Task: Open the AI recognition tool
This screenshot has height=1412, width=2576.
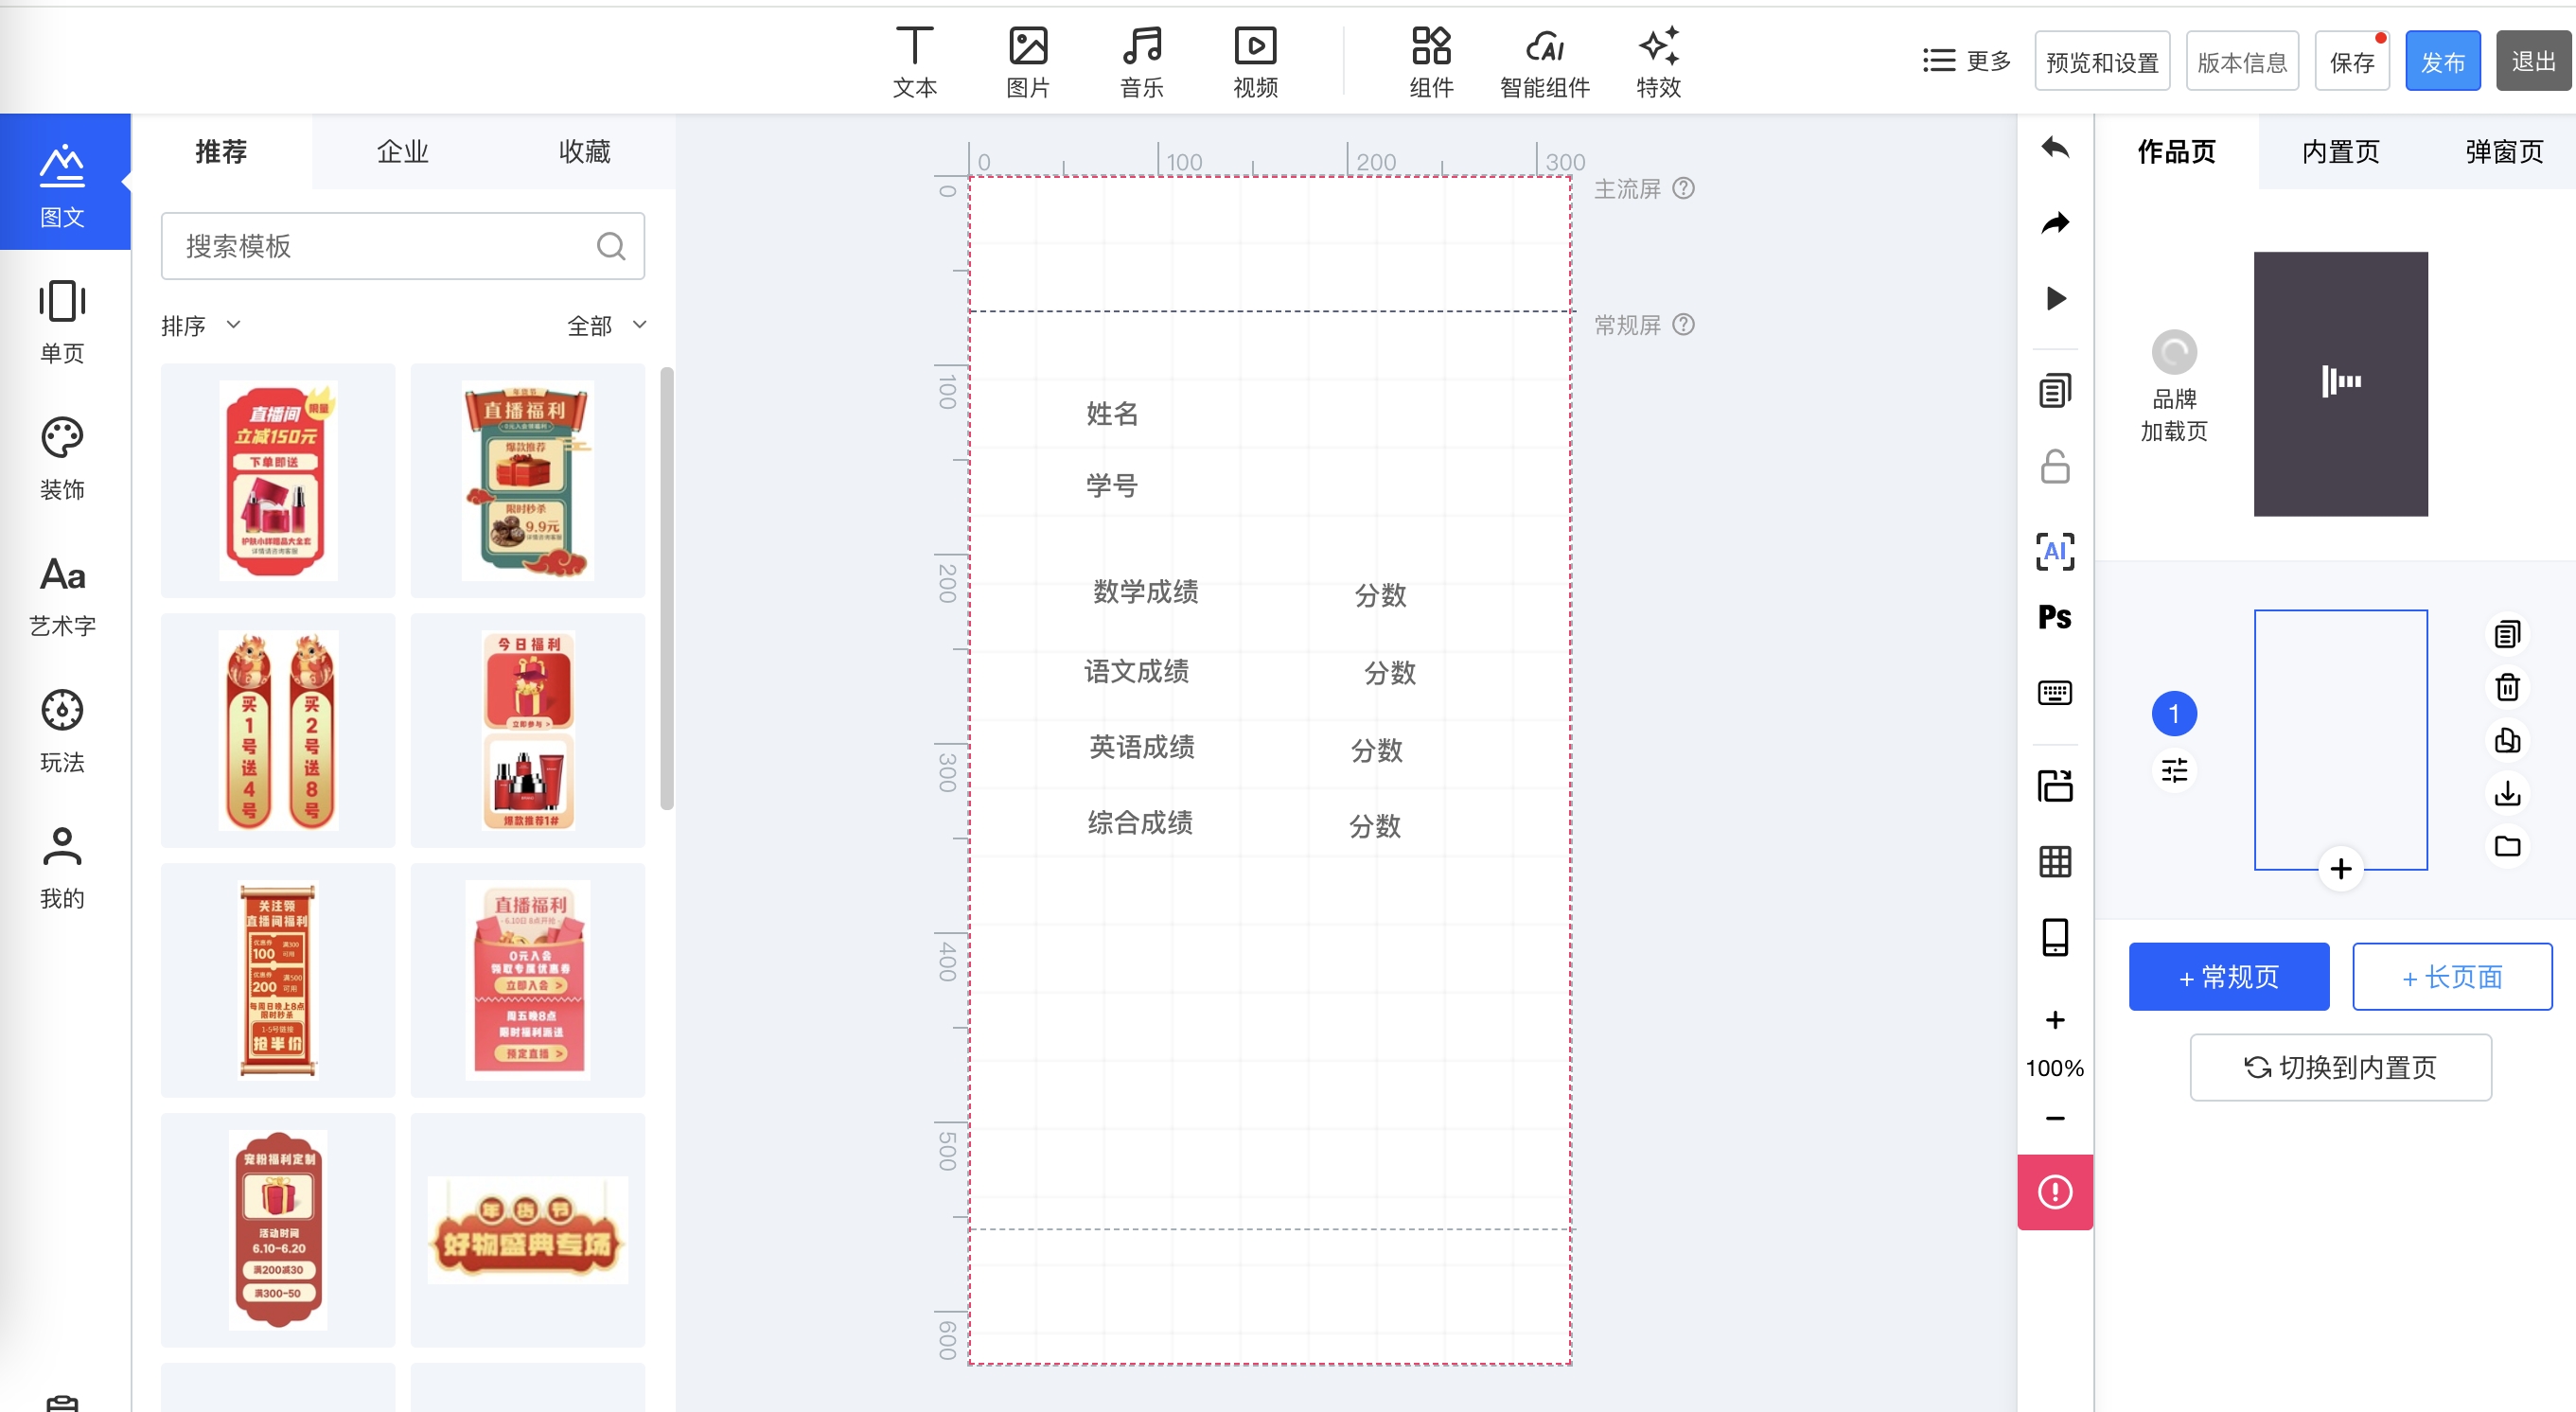Action: (x=2055, y=551)
